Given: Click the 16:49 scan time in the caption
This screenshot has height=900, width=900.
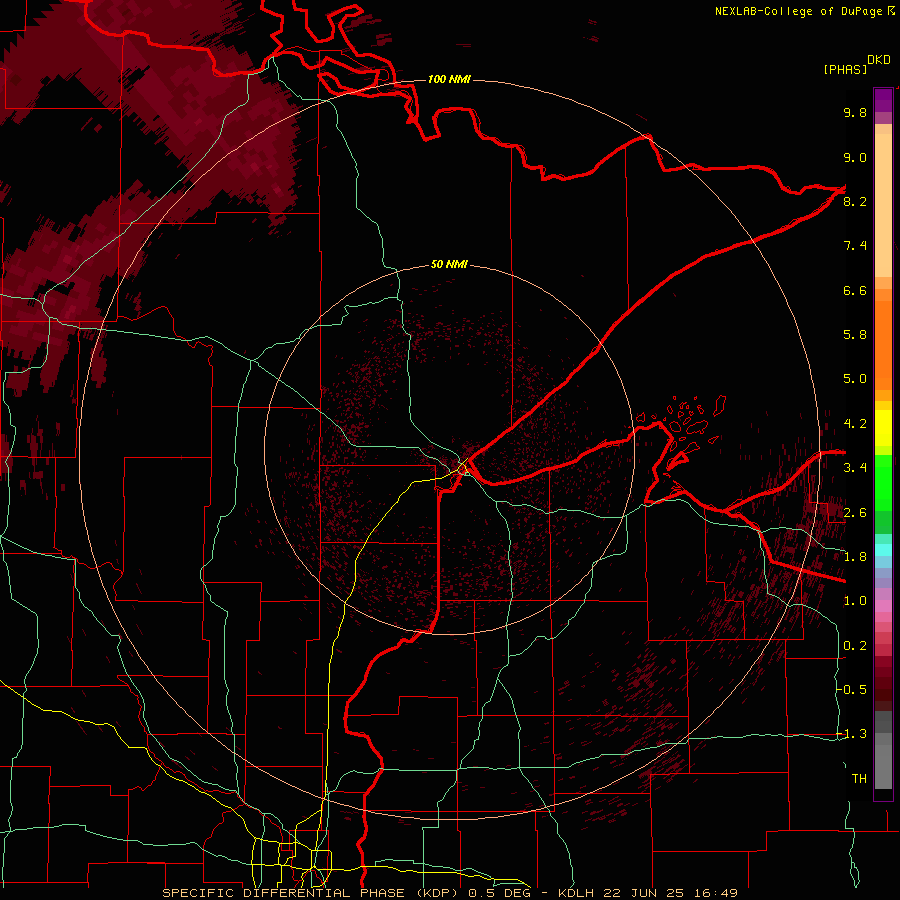Looking at the screenshot, I should [x=717, y=893].
